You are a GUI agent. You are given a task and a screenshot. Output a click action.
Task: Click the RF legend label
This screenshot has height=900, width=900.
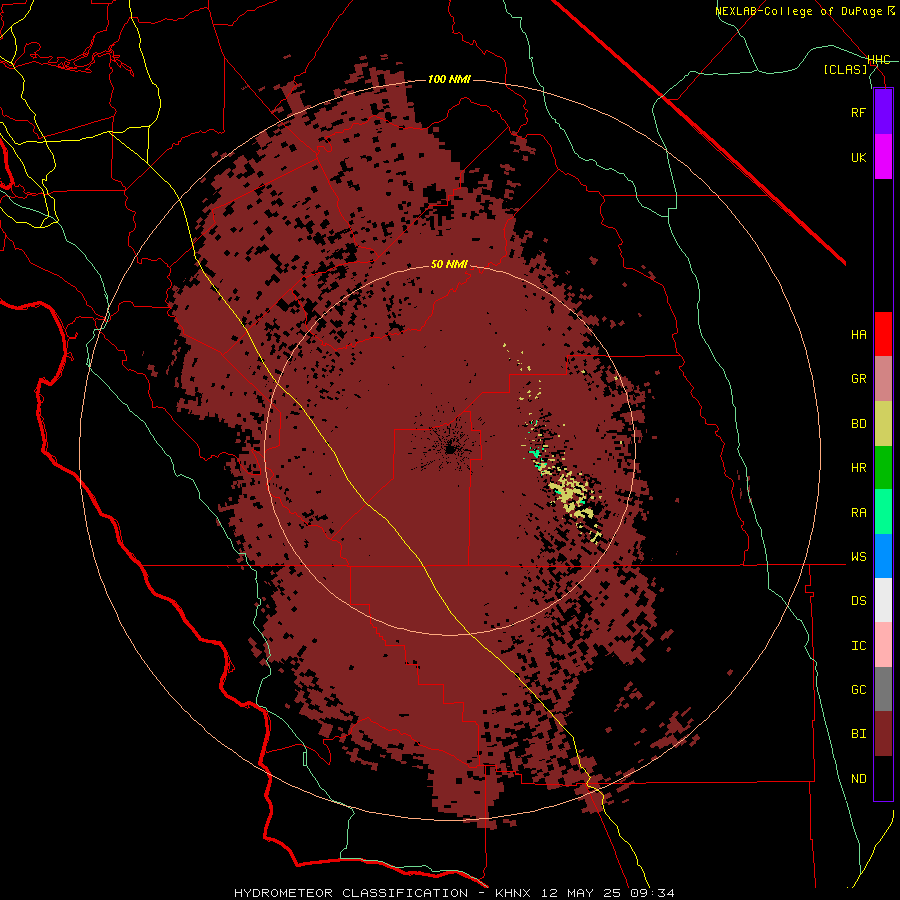coord(858,112)
